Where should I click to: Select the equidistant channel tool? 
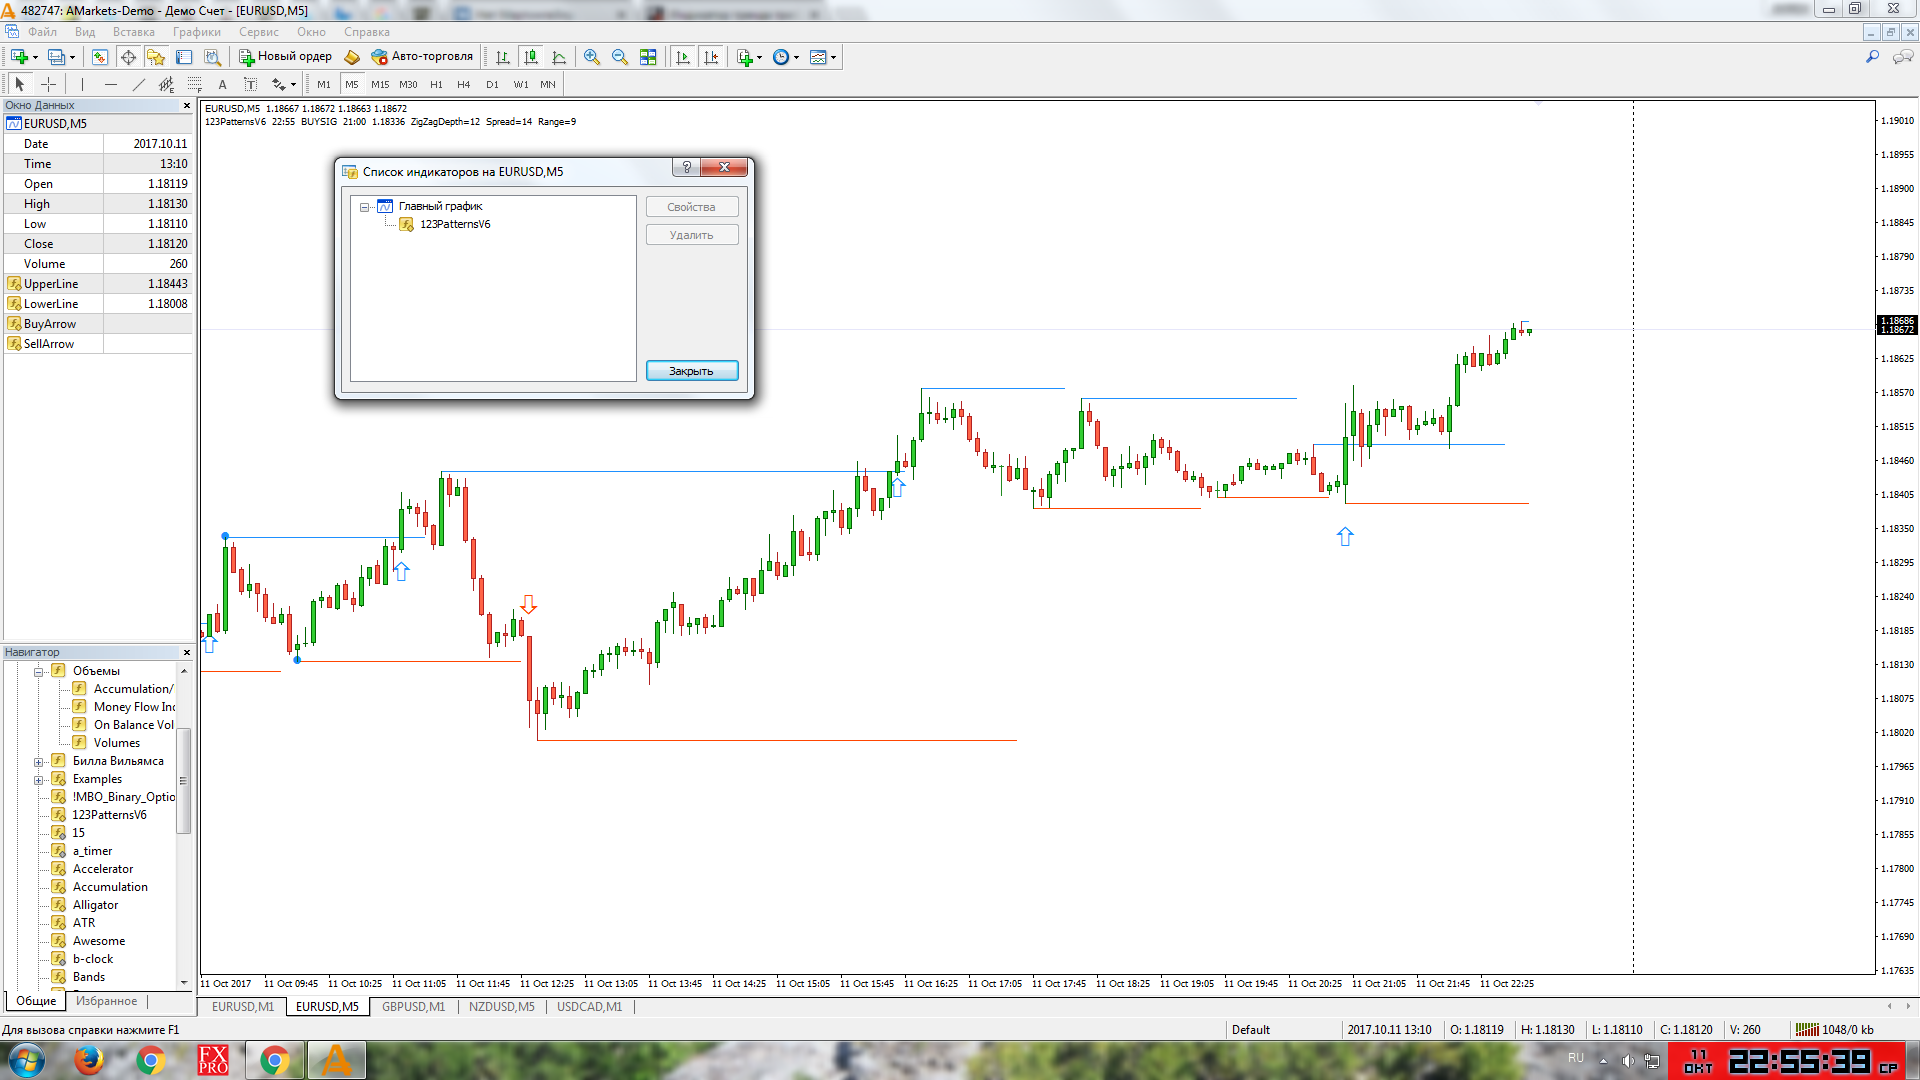167,84
